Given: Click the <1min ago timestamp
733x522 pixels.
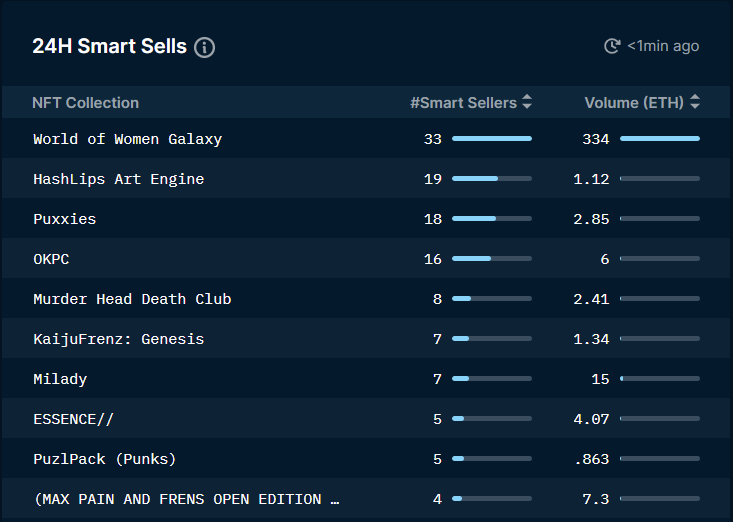Looking at the screenshot, I should [x=663, y=46].
